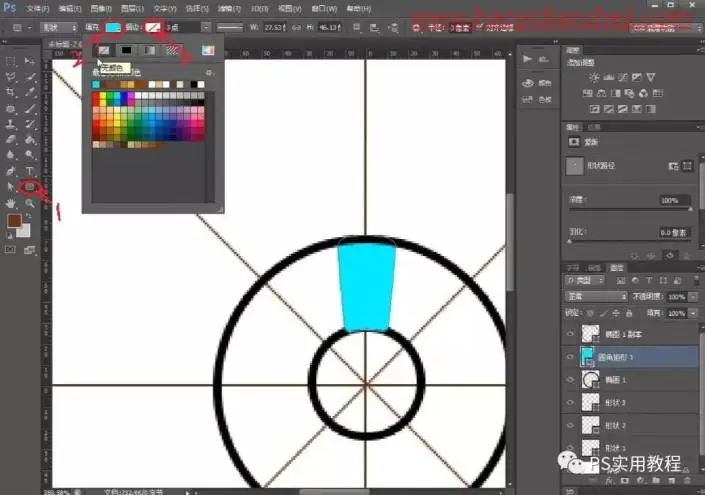The image size is (705, 495).
Task: Select the Eyedropper tool
Action: [x=30, y=93]
